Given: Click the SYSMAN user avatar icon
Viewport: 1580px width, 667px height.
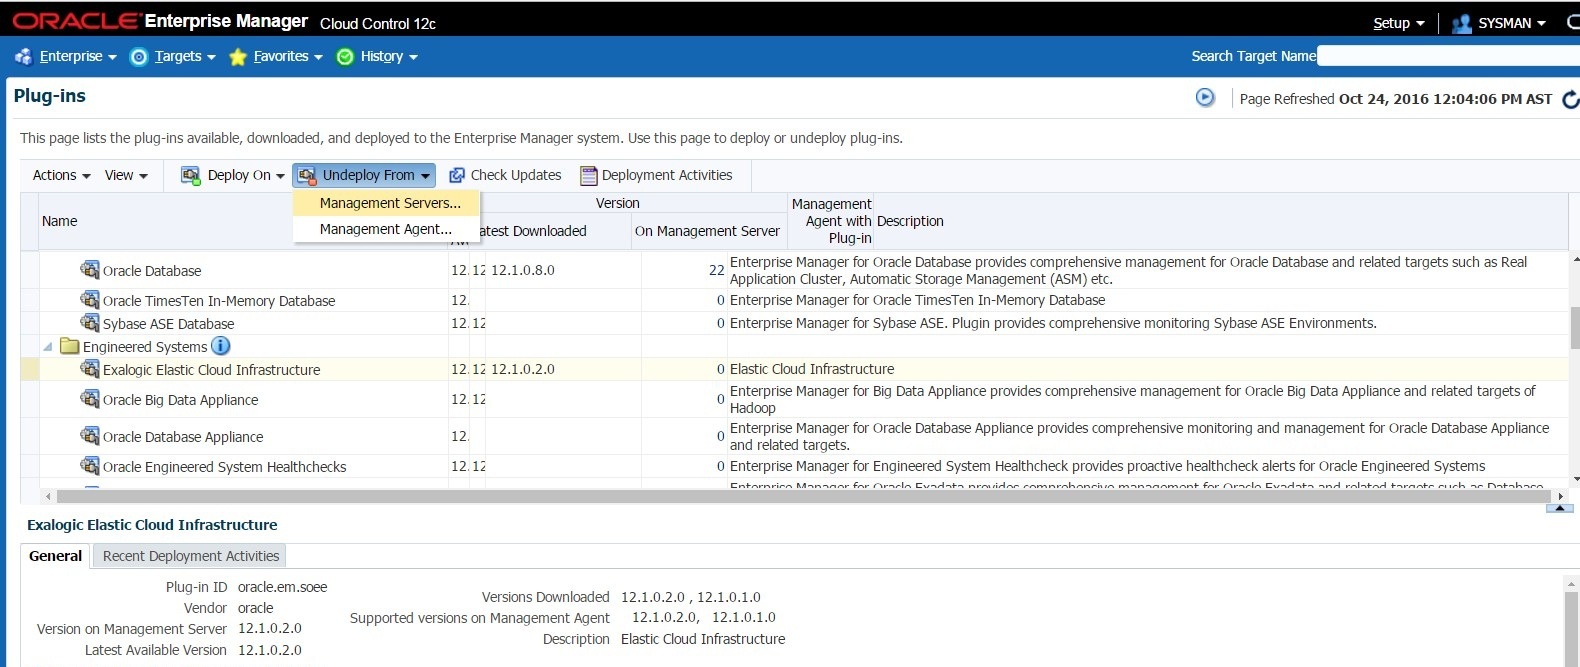Looking at the screenshot, I should (x=1461, y=23).
